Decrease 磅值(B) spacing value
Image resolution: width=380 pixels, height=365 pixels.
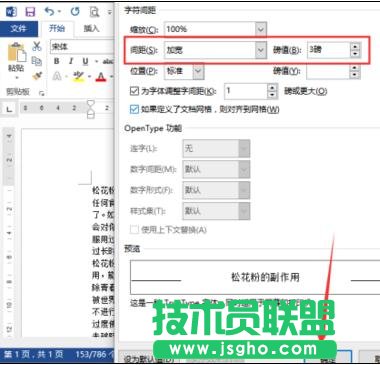click(x=355, y=54)
